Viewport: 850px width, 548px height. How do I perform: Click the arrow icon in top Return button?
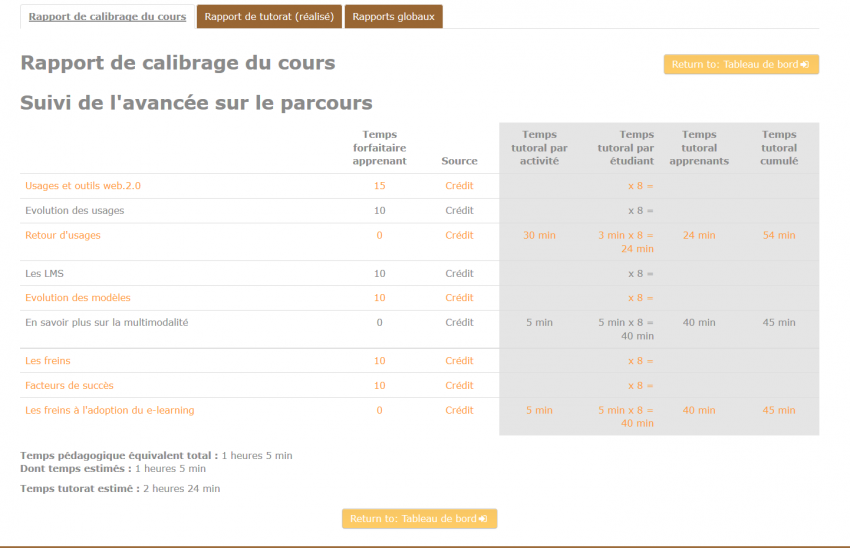point(805,65)
